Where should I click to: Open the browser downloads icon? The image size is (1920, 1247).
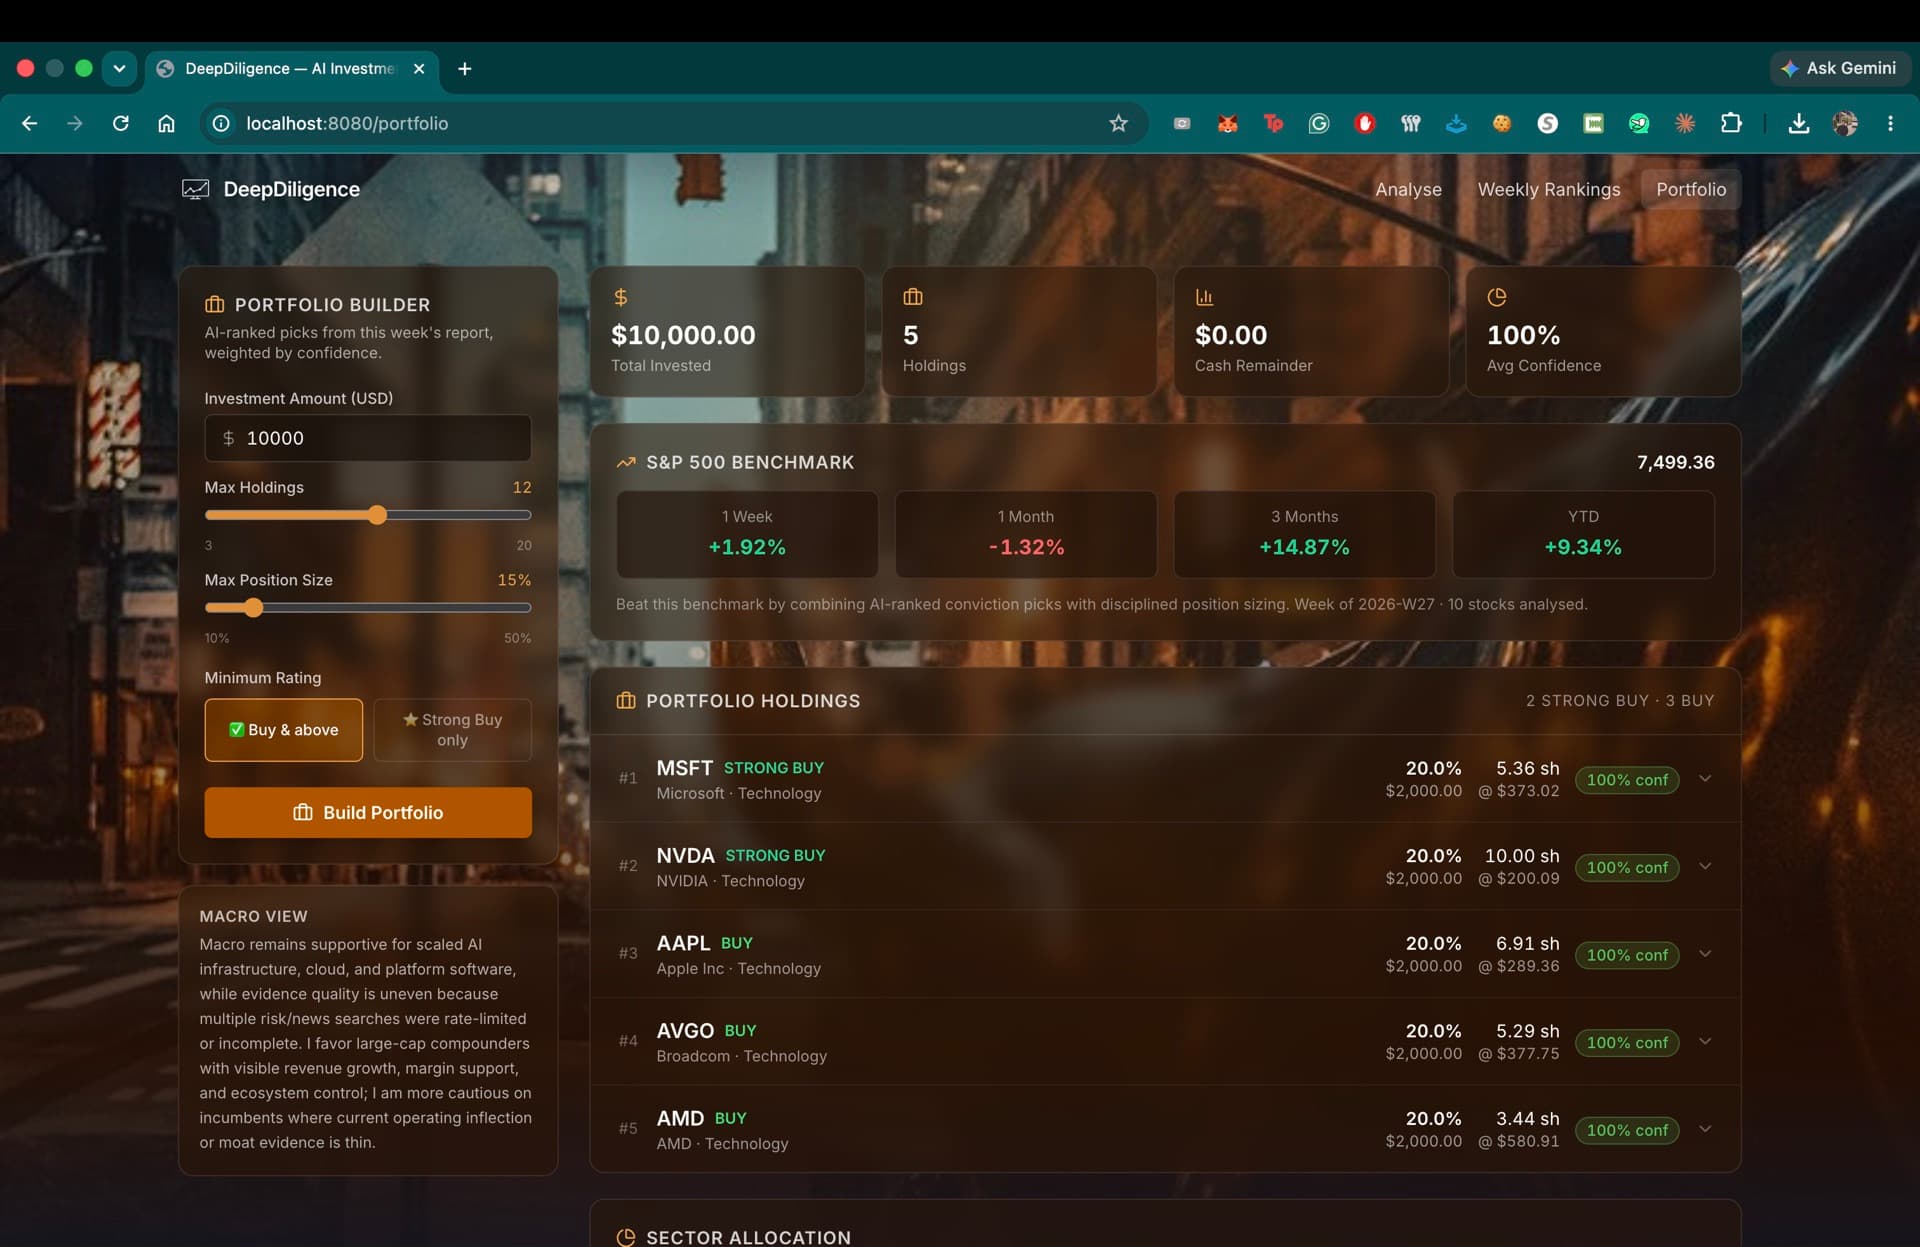[x=1798, y=123]
